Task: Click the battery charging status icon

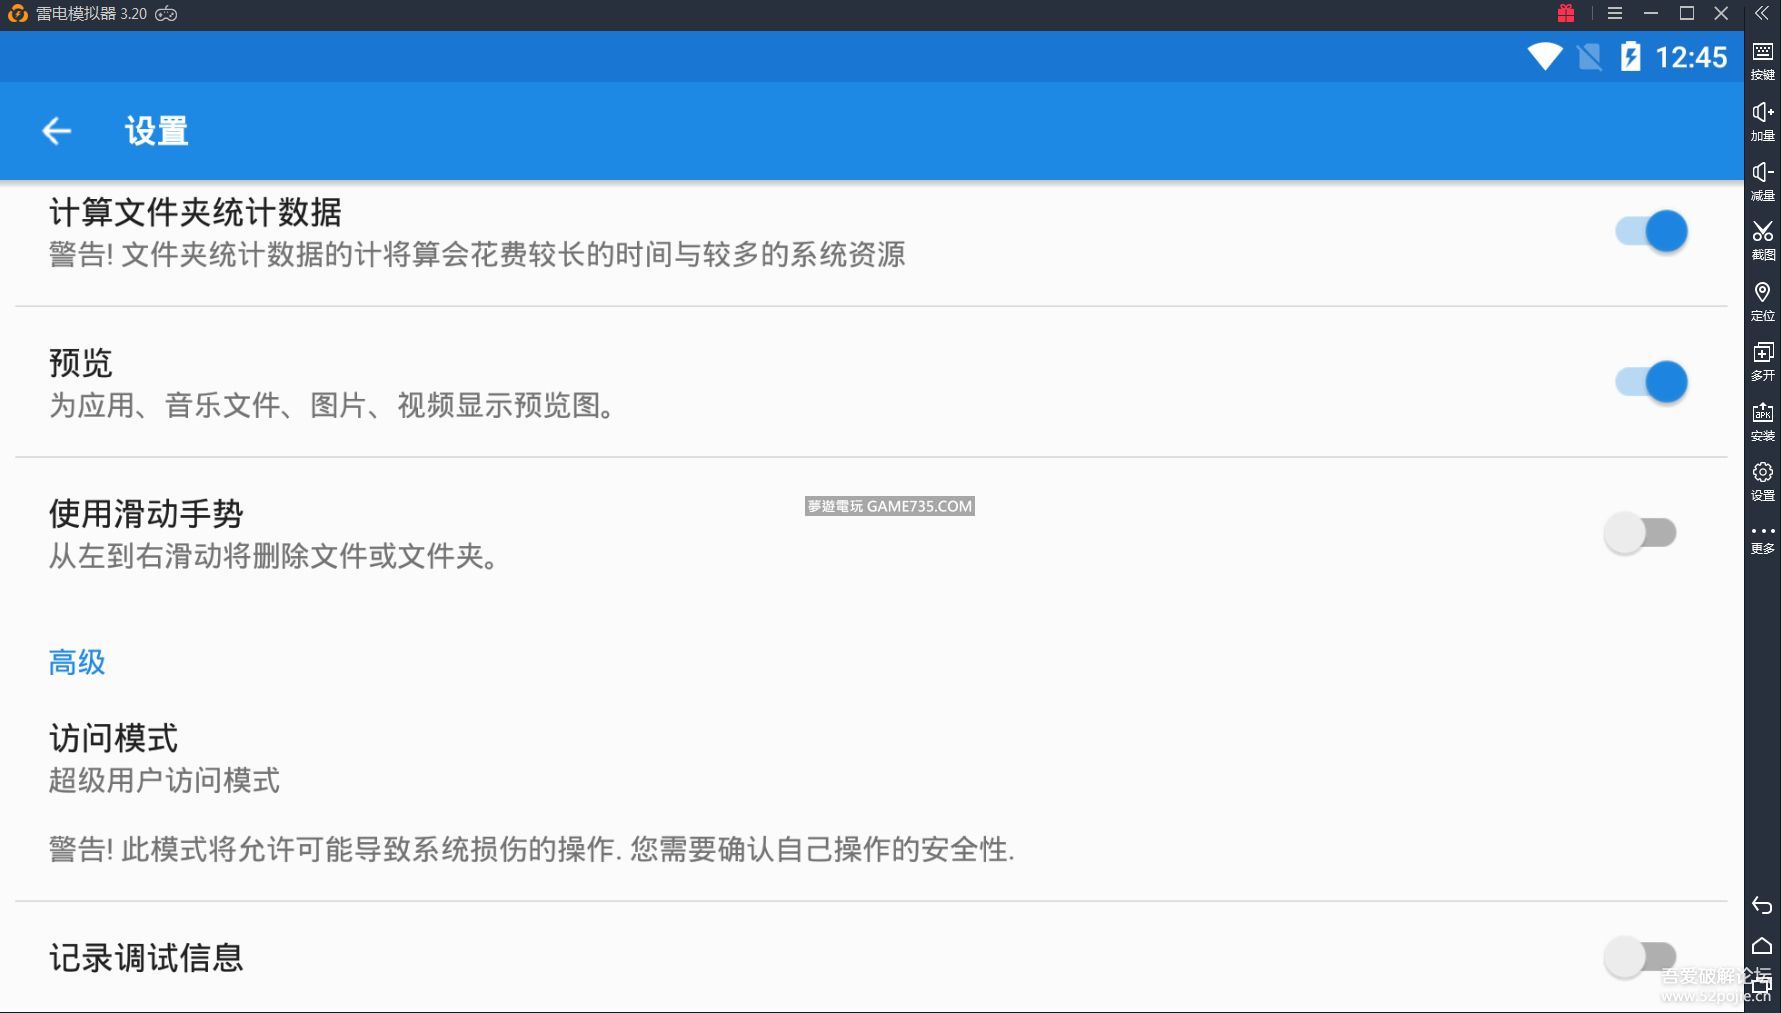Action: coord(1630,56)
